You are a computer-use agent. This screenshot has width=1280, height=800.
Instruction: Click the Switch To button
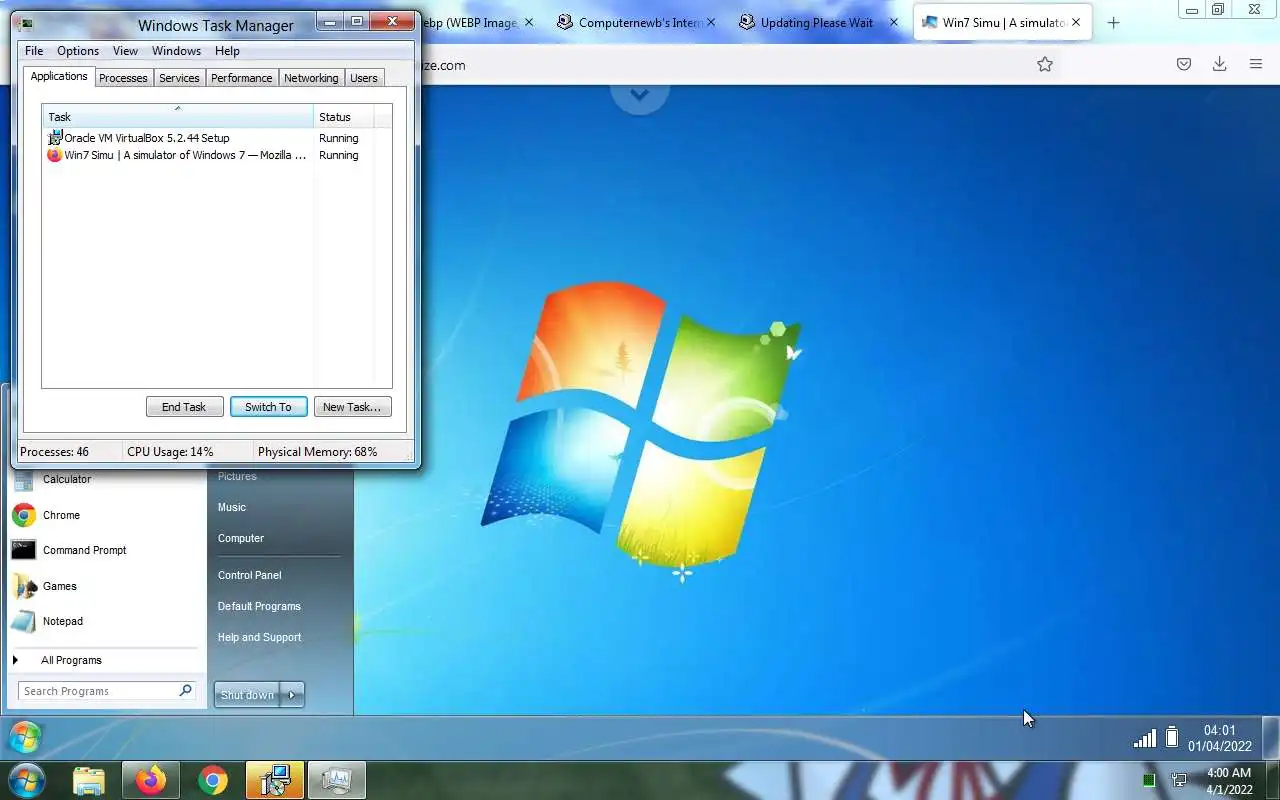268,407
